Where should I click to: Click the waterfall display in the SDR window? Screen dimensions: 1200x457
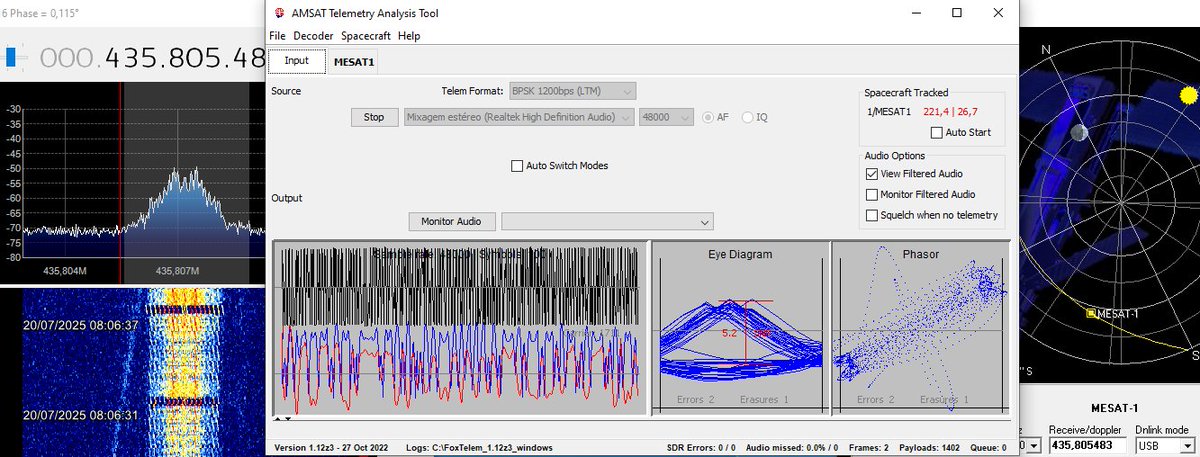(132, 372)
